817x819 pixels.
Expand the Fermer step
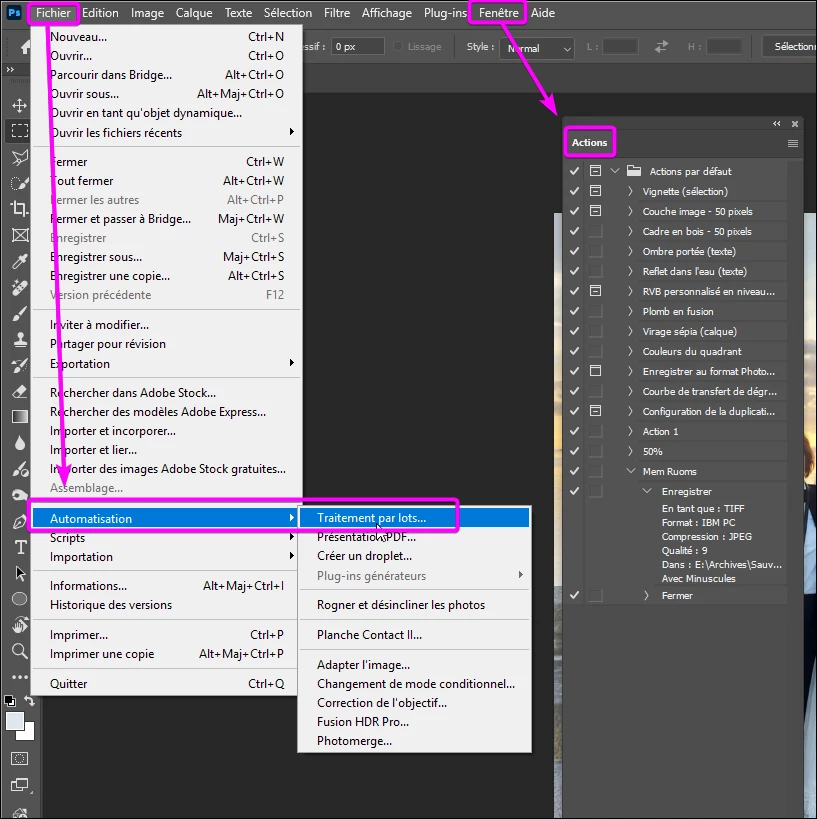[x=646, y=595]
